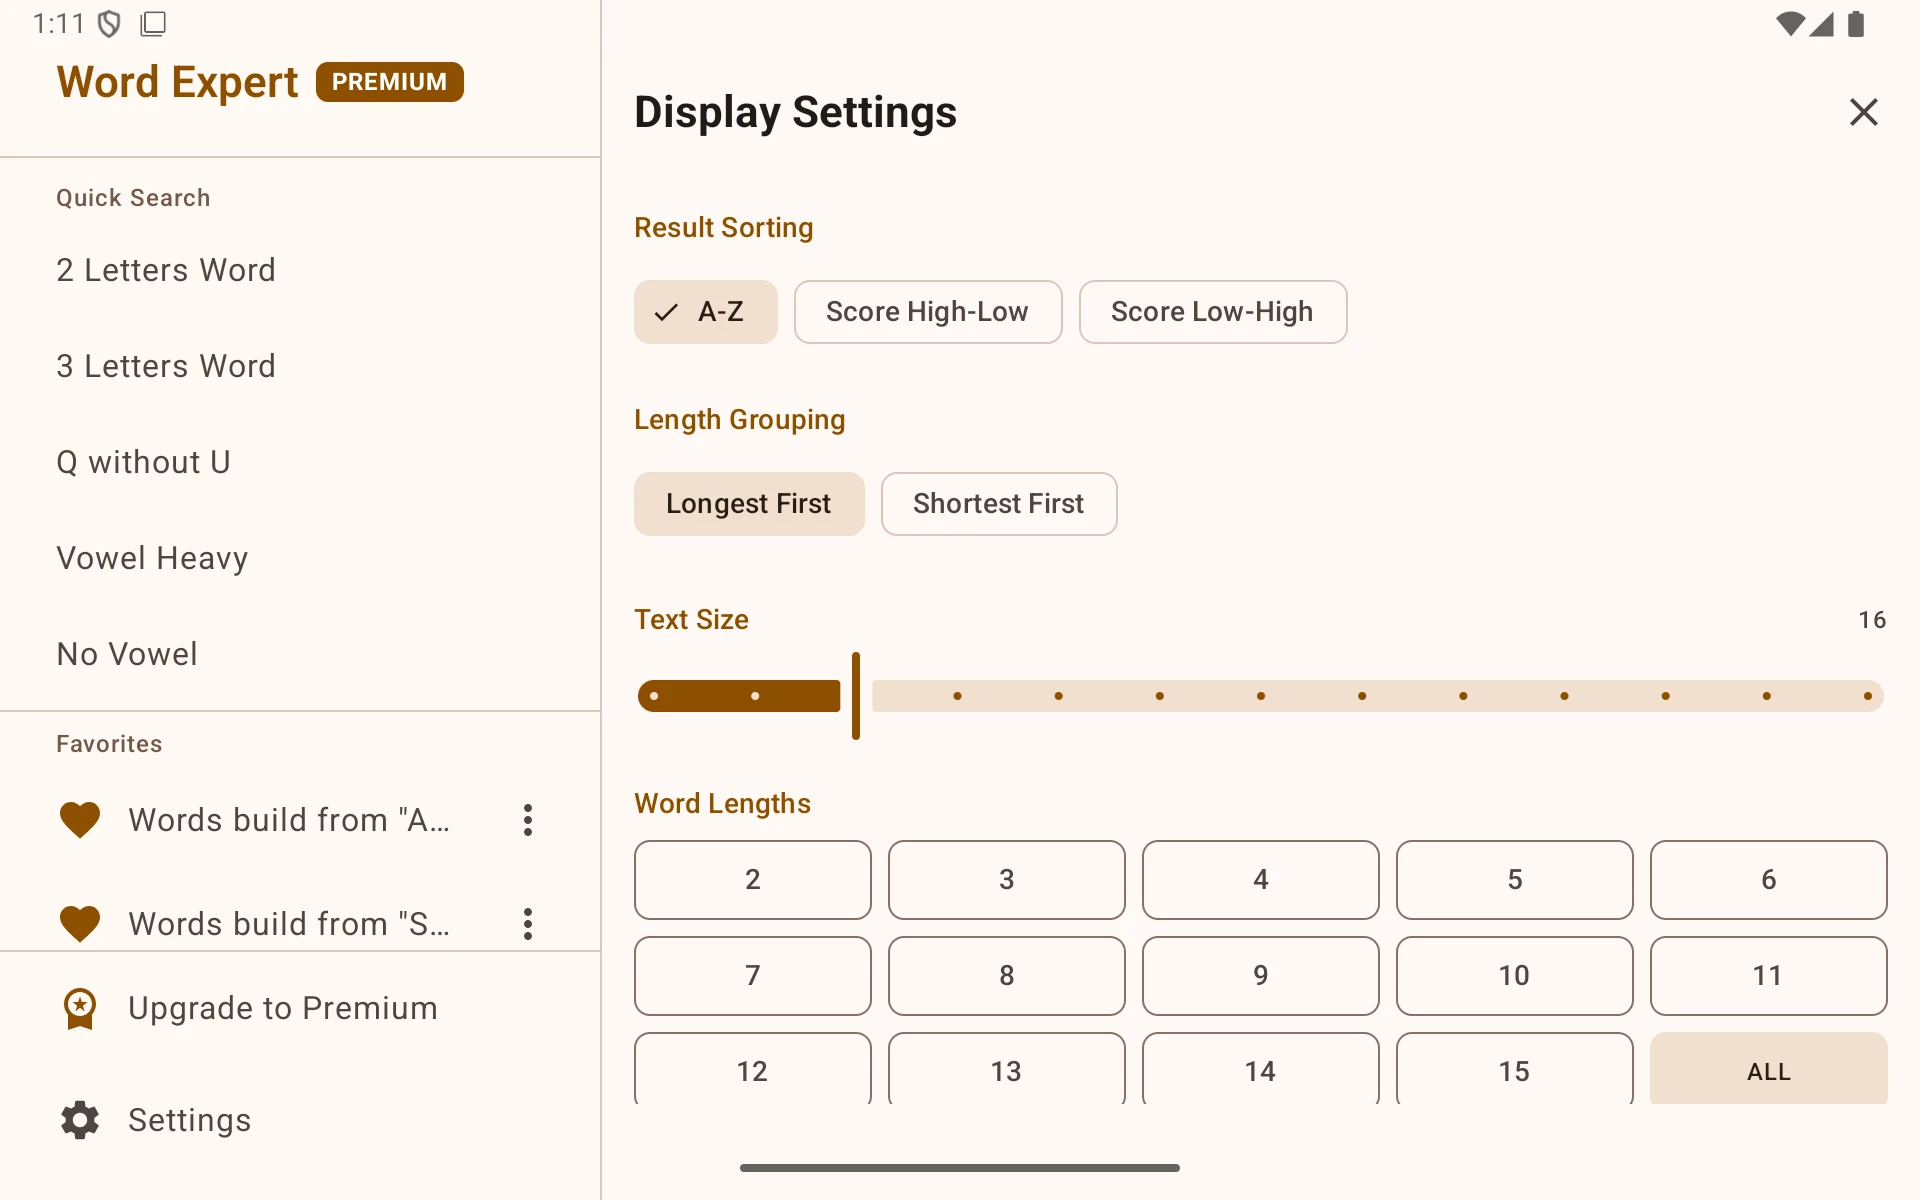This screenshot has height=1200, width=1920.
Task: Close the Display Settings panel
Action: pyautogui.click(x=1863, y=112)
